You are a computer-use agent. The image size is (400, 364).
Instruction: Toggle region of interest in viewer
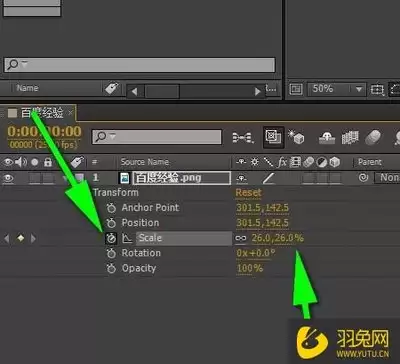[x=378, y=89]
